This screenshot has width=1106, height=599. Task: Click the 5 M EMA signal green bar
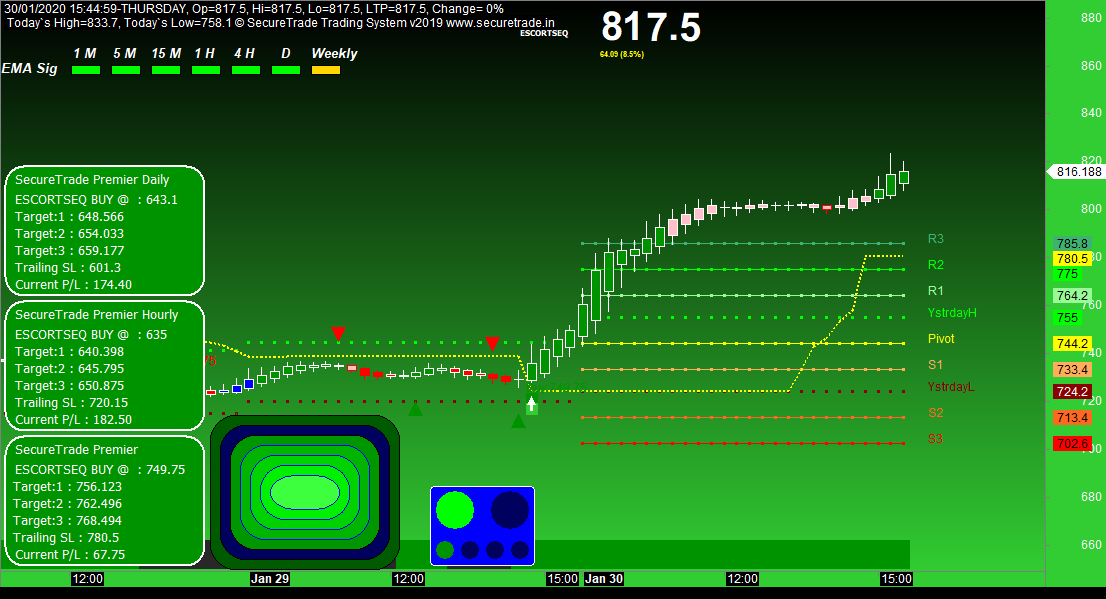tap(126, 70)
